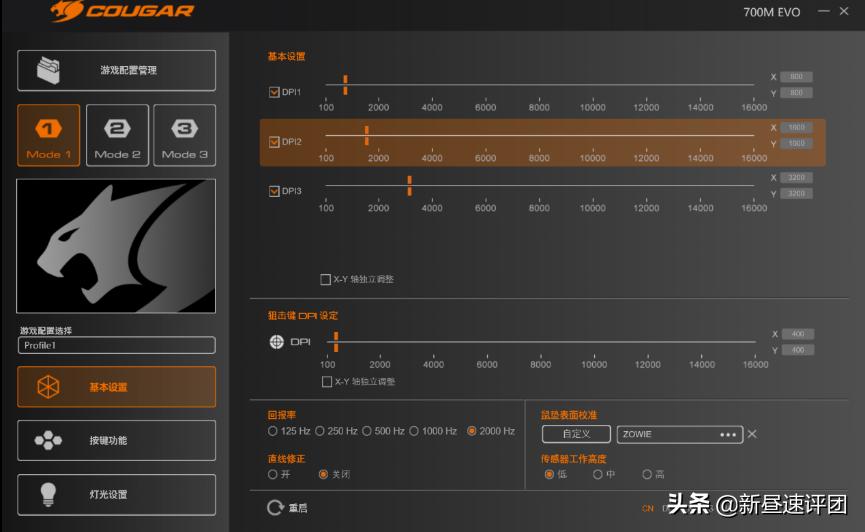Click the DPI2 Y value field
865x532 pixels.
click(796, 143)
